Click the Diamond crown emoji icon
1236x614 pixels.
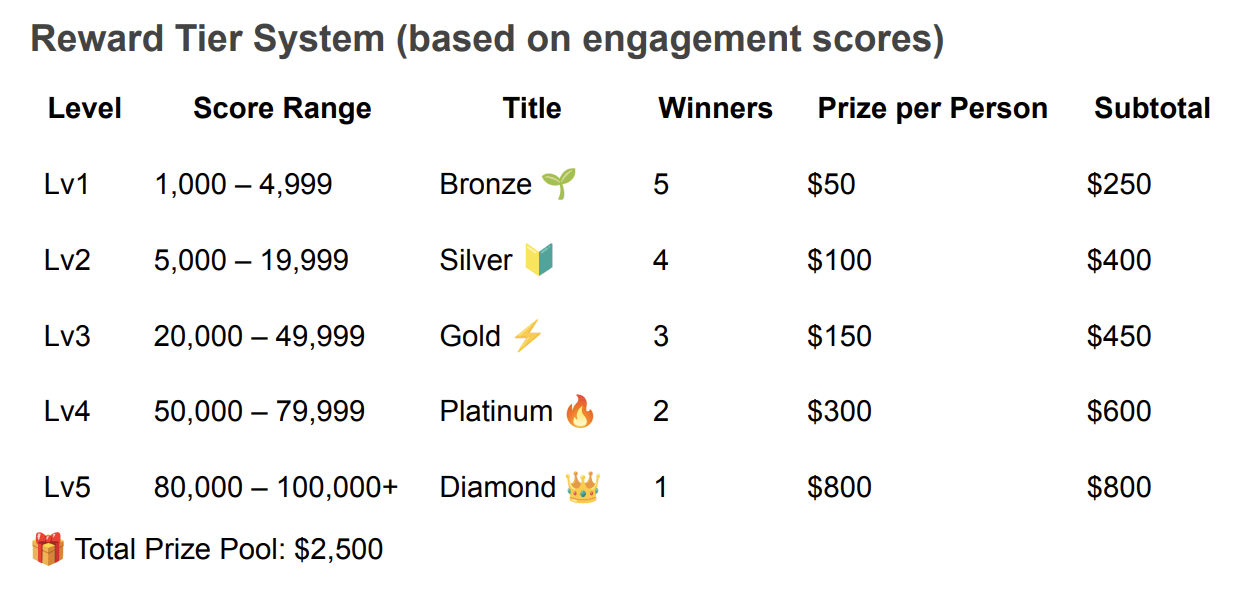[x=582, y=487]
